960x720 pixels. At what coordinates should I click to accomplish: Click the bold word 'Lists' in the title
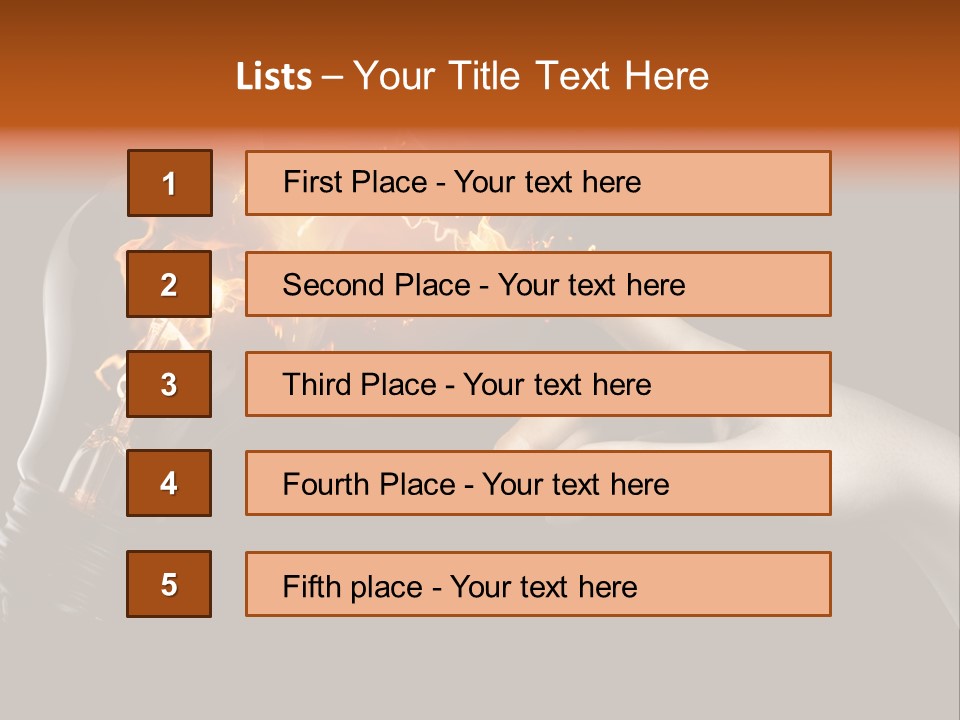(x=274, y=76)
